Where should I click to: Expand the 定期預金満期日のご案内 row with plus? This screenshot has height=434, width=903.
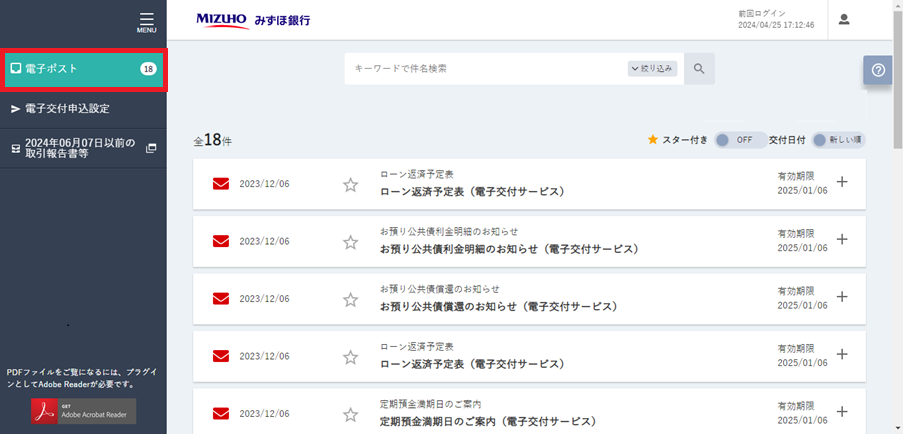coord(842,412)
